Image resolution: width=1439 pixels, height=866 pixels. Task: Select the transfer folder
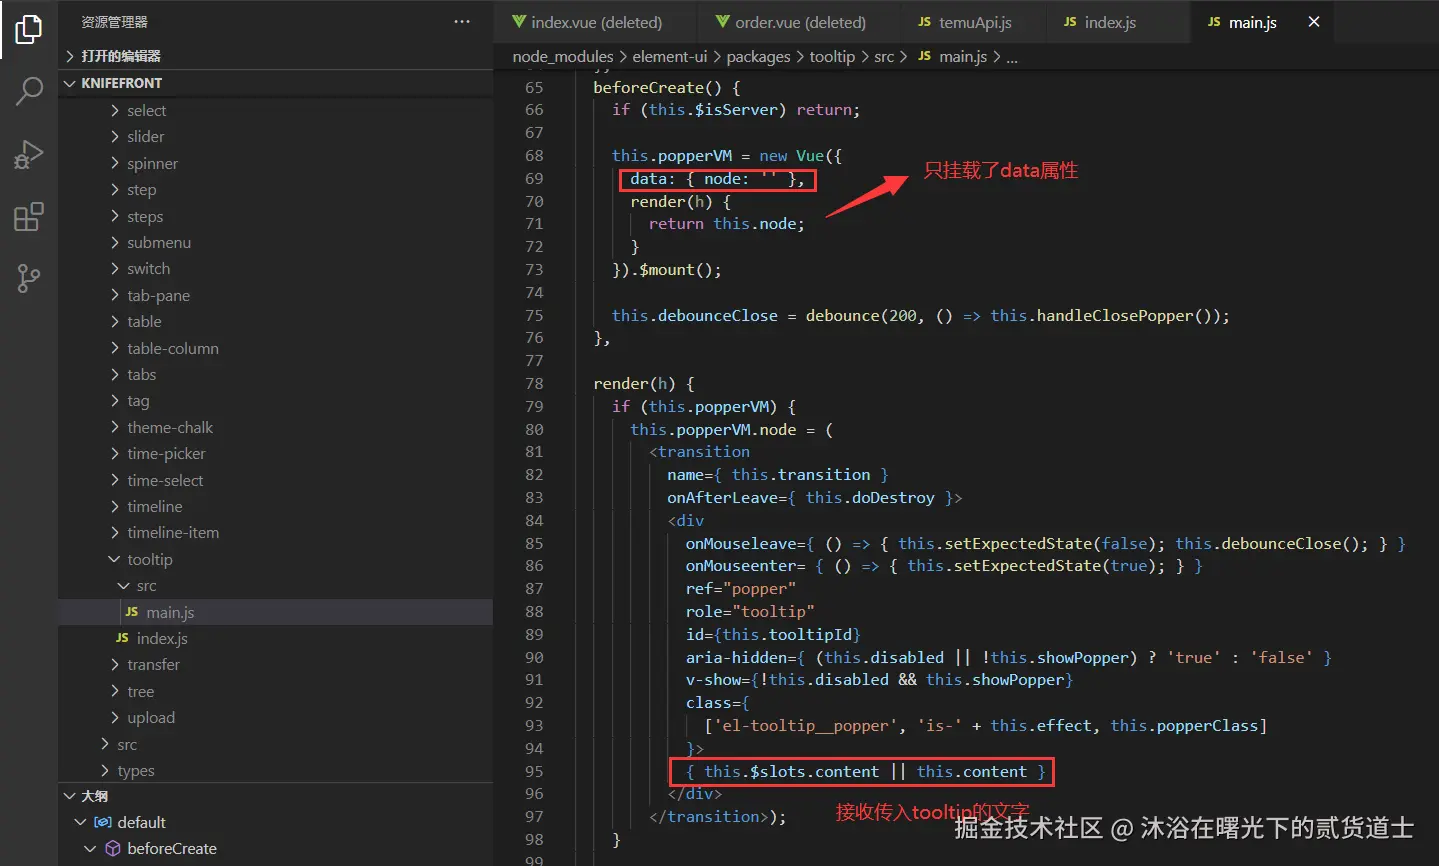click(x=275, y=664)
